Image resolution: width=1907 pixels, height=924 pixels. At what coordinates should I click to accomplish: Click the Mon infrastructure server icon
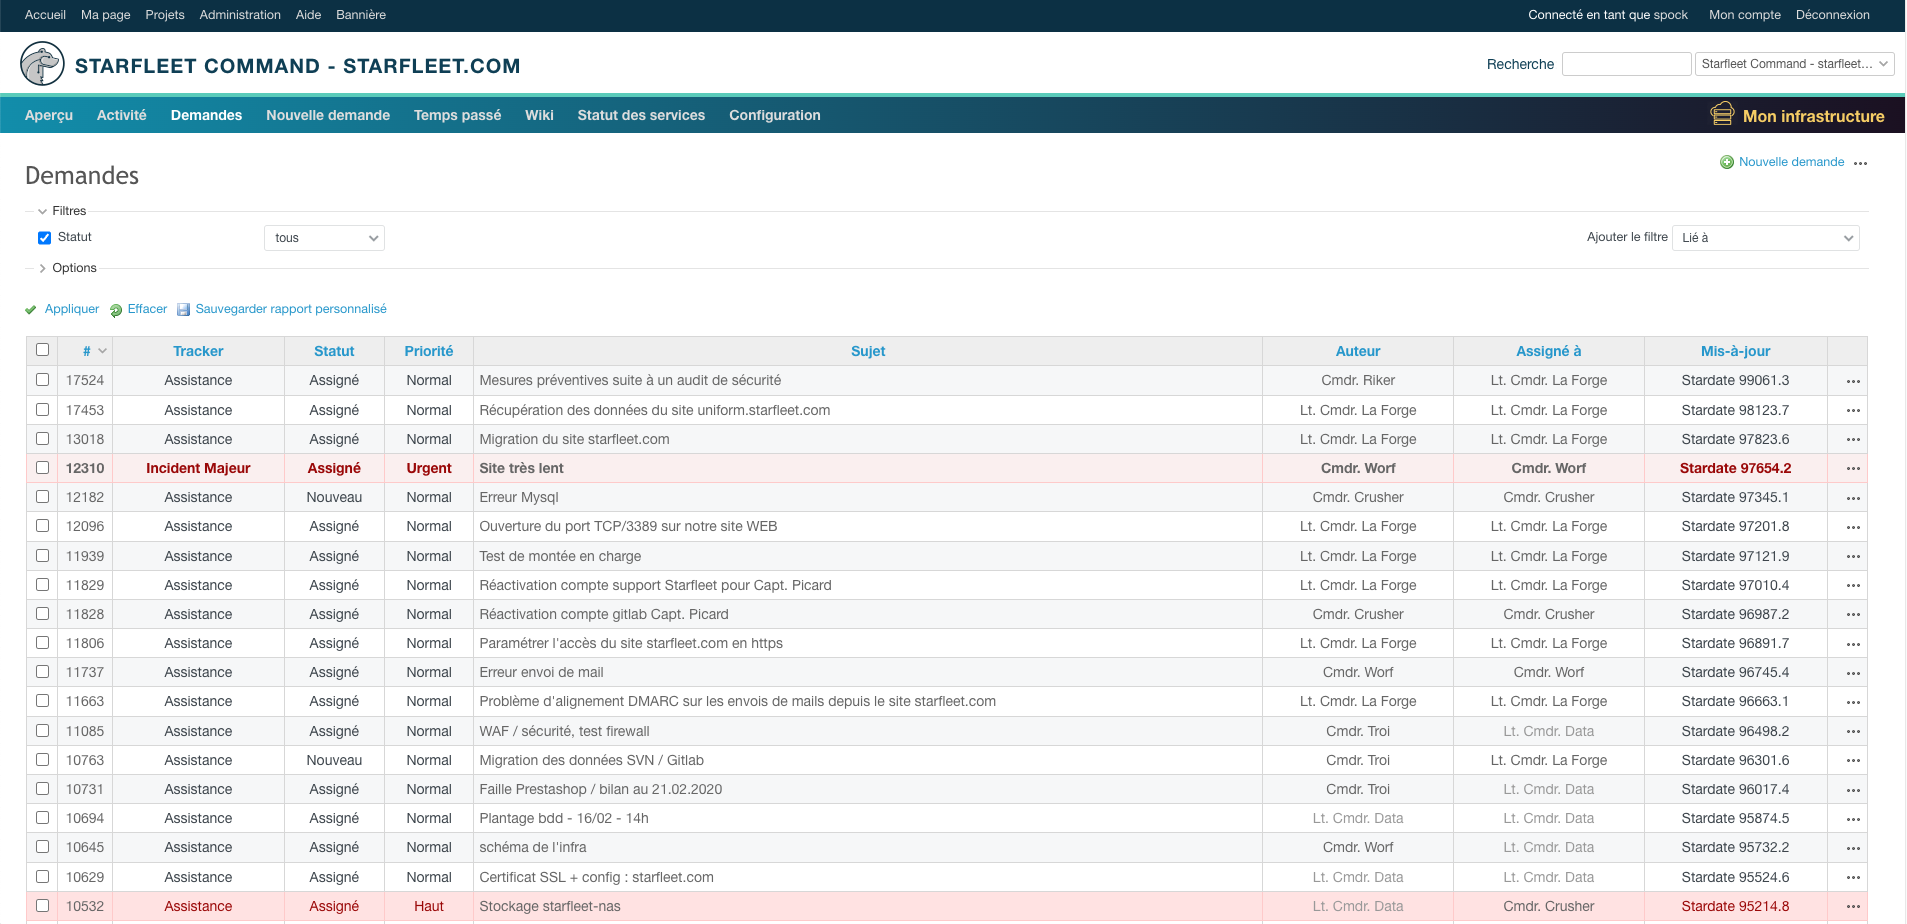(x=1721, y=115)
